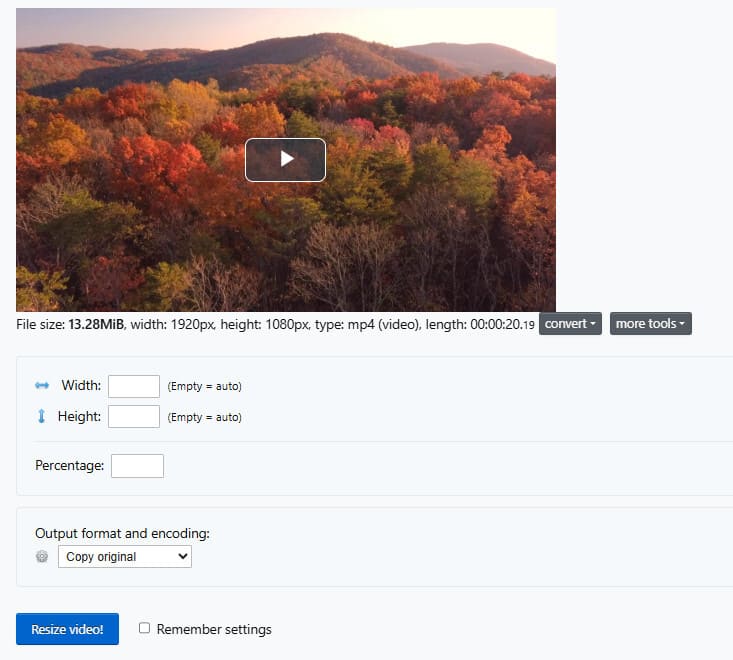This screenshot has width=733, height=660.
Task: Click the horizontal width arrow icon
Action: click(42, 385)
